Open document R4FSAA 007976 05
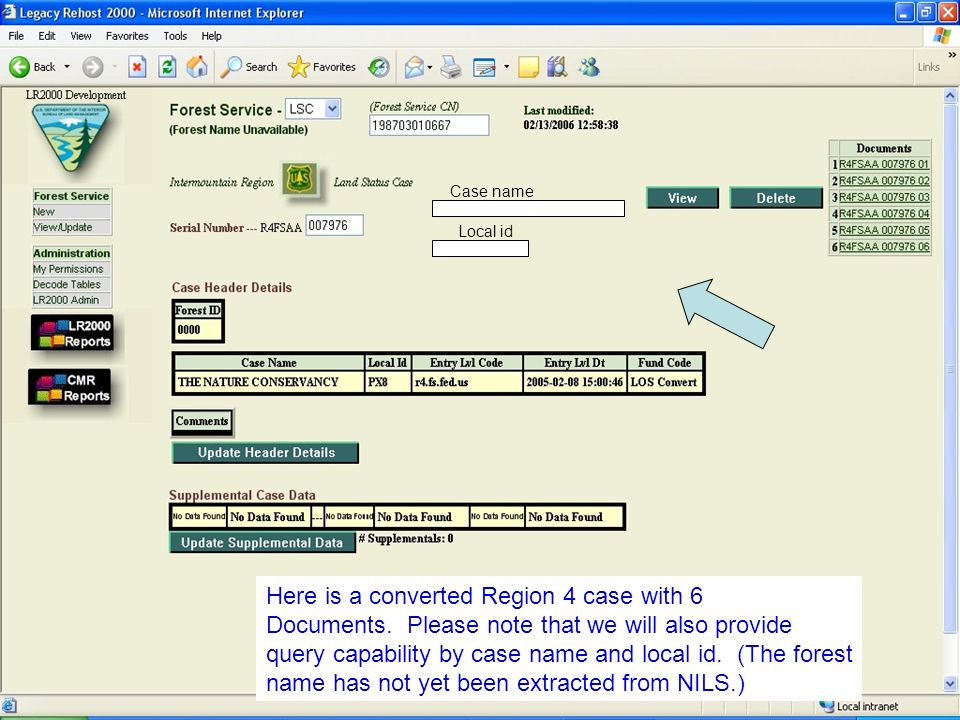Image resolution: width=960 pixels, height=720 pixels. [x=884, y=230]
